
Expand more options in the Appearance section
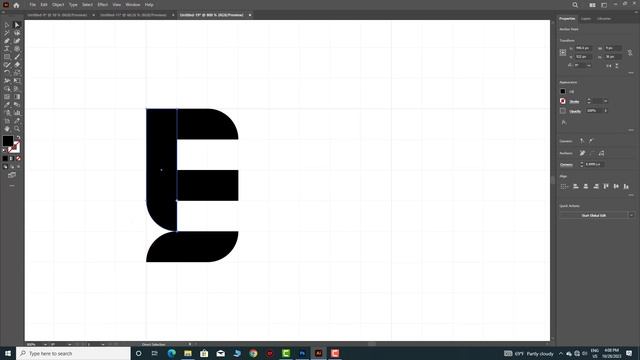tap(631, 130)
